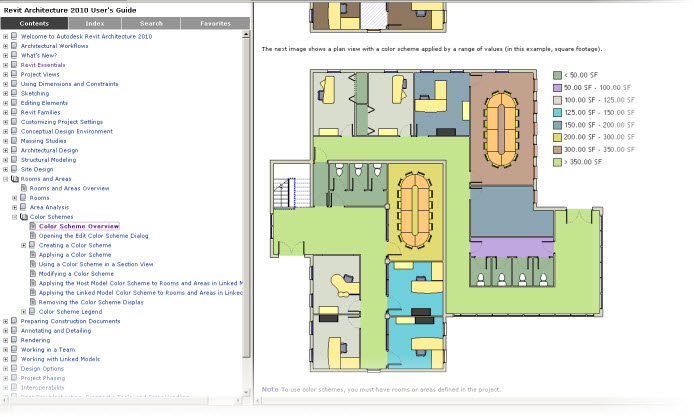Click the greater than 350.00 SF green swatch

557,162
